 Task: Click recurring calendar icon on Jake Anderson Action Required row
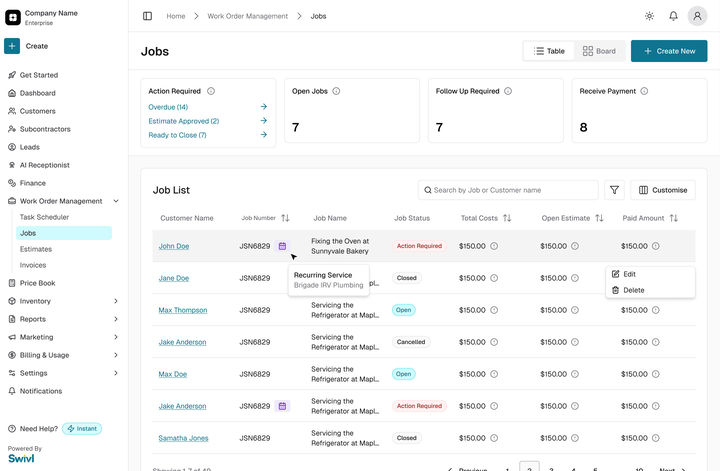point(282,406)
